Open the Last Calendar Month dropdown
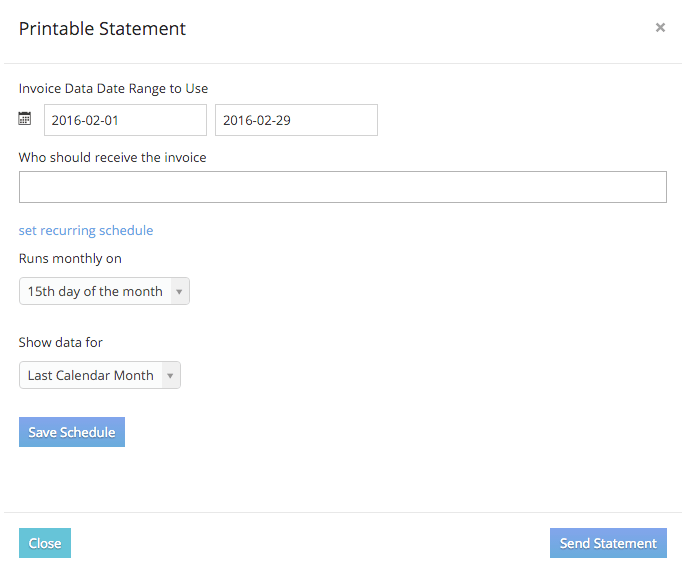This screenshot has width=686, height=585. pos(100,375)
